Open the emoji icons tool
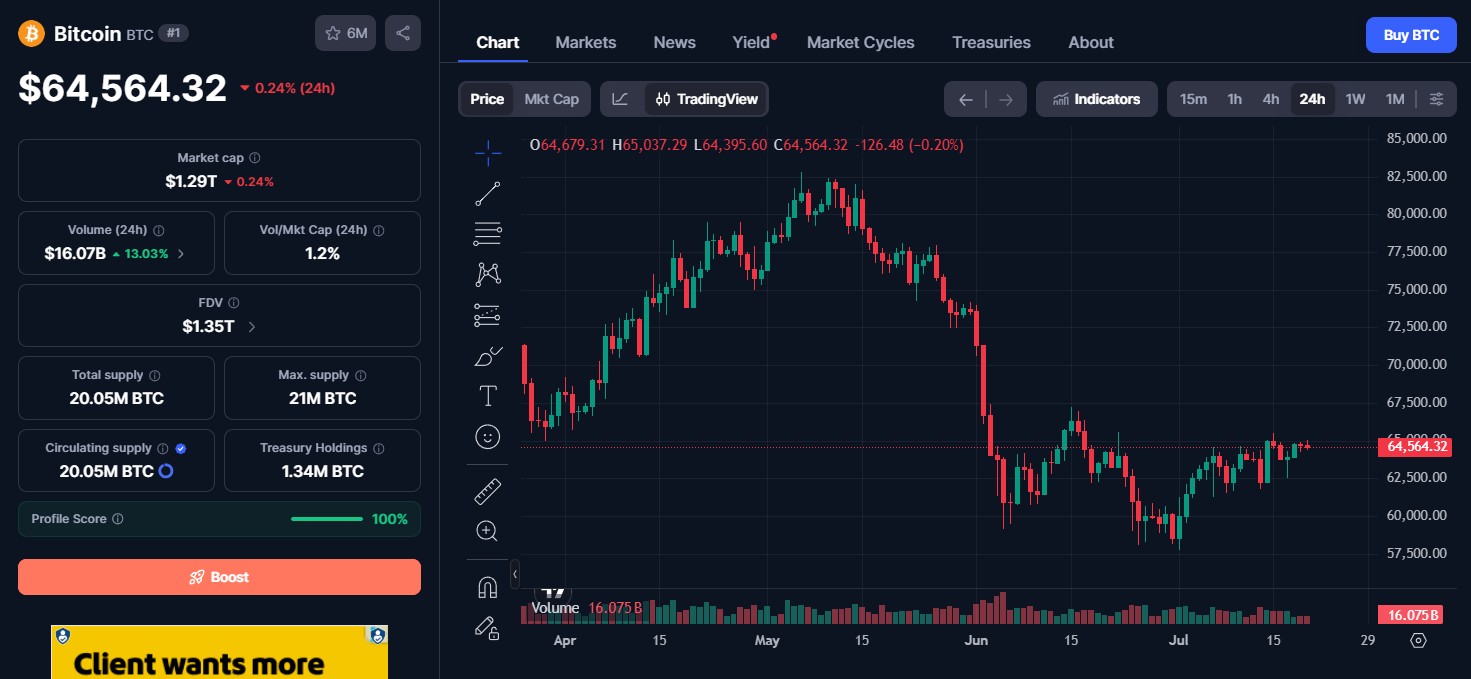Image resolution: width=1471 pixels, height=679 pixels. coord(488,436)
